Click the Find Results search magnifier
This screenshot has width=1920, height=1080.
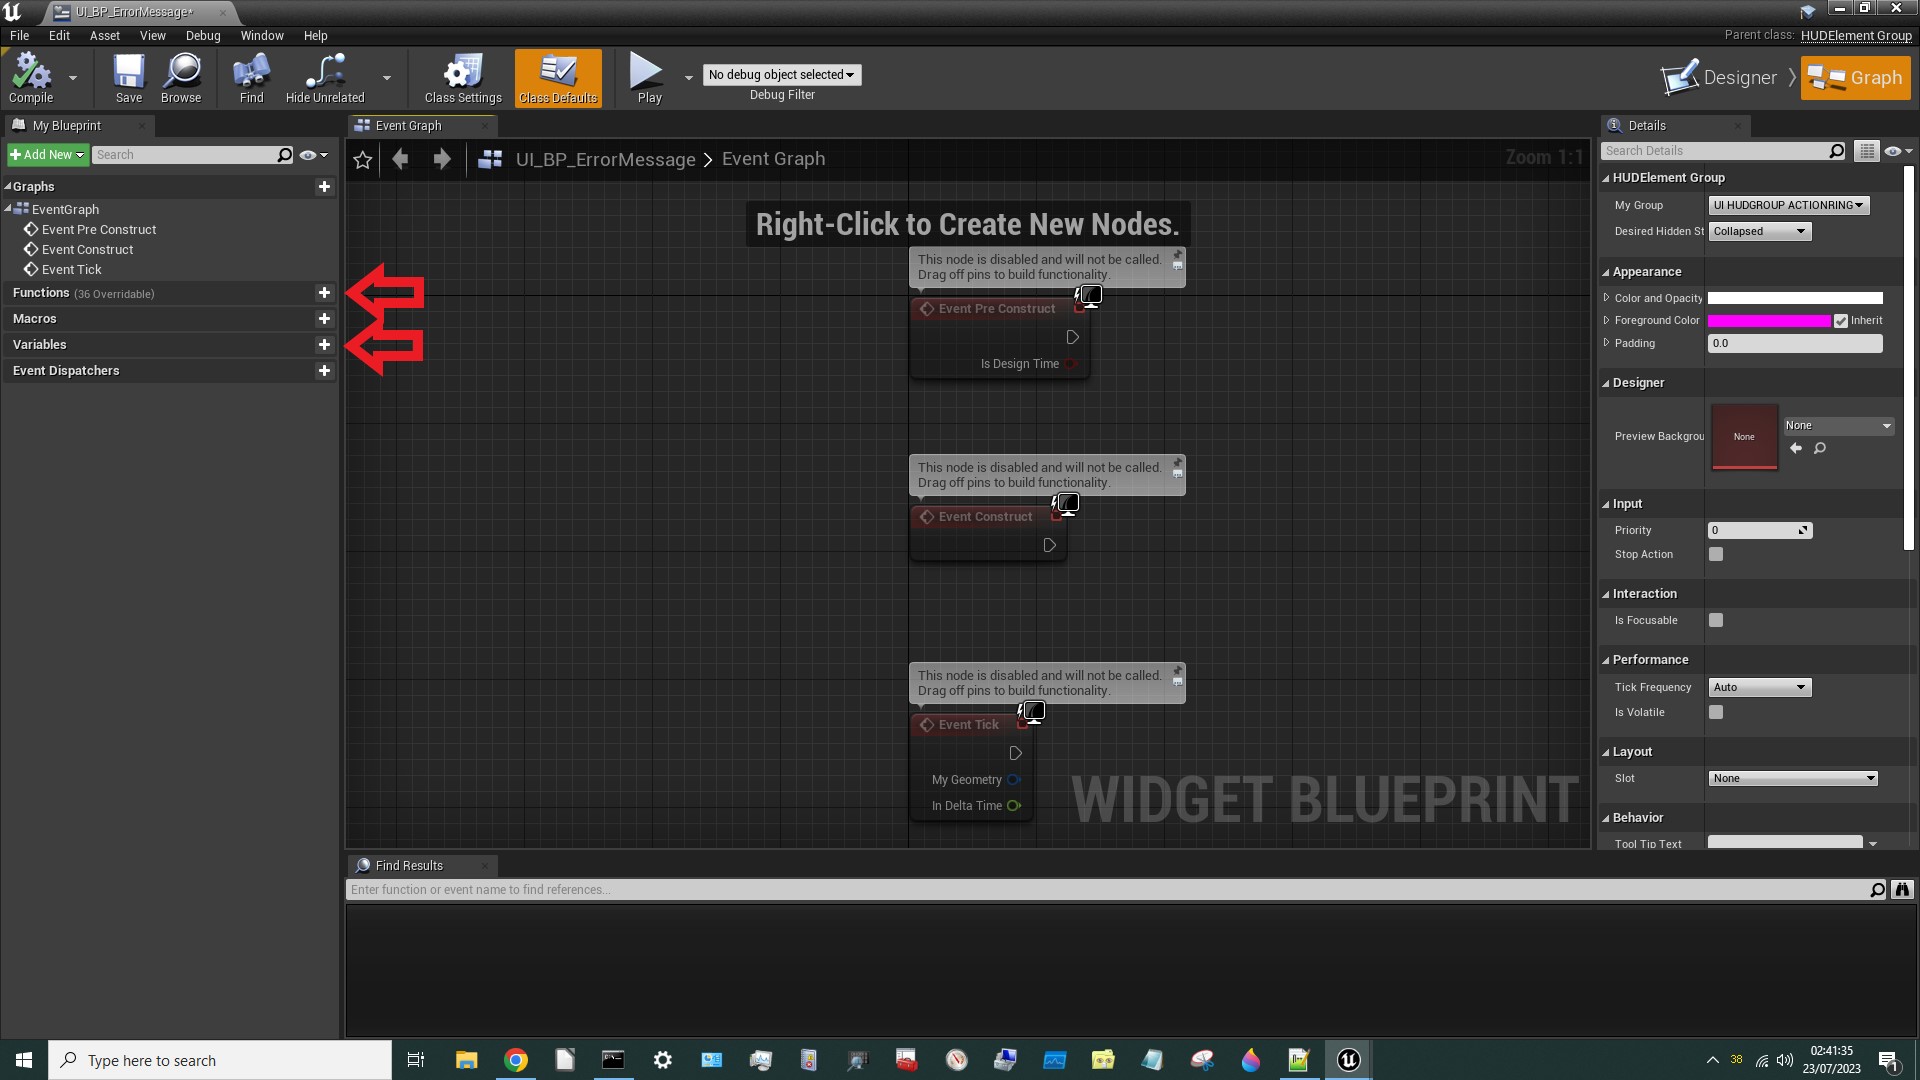click(1877, 890)
